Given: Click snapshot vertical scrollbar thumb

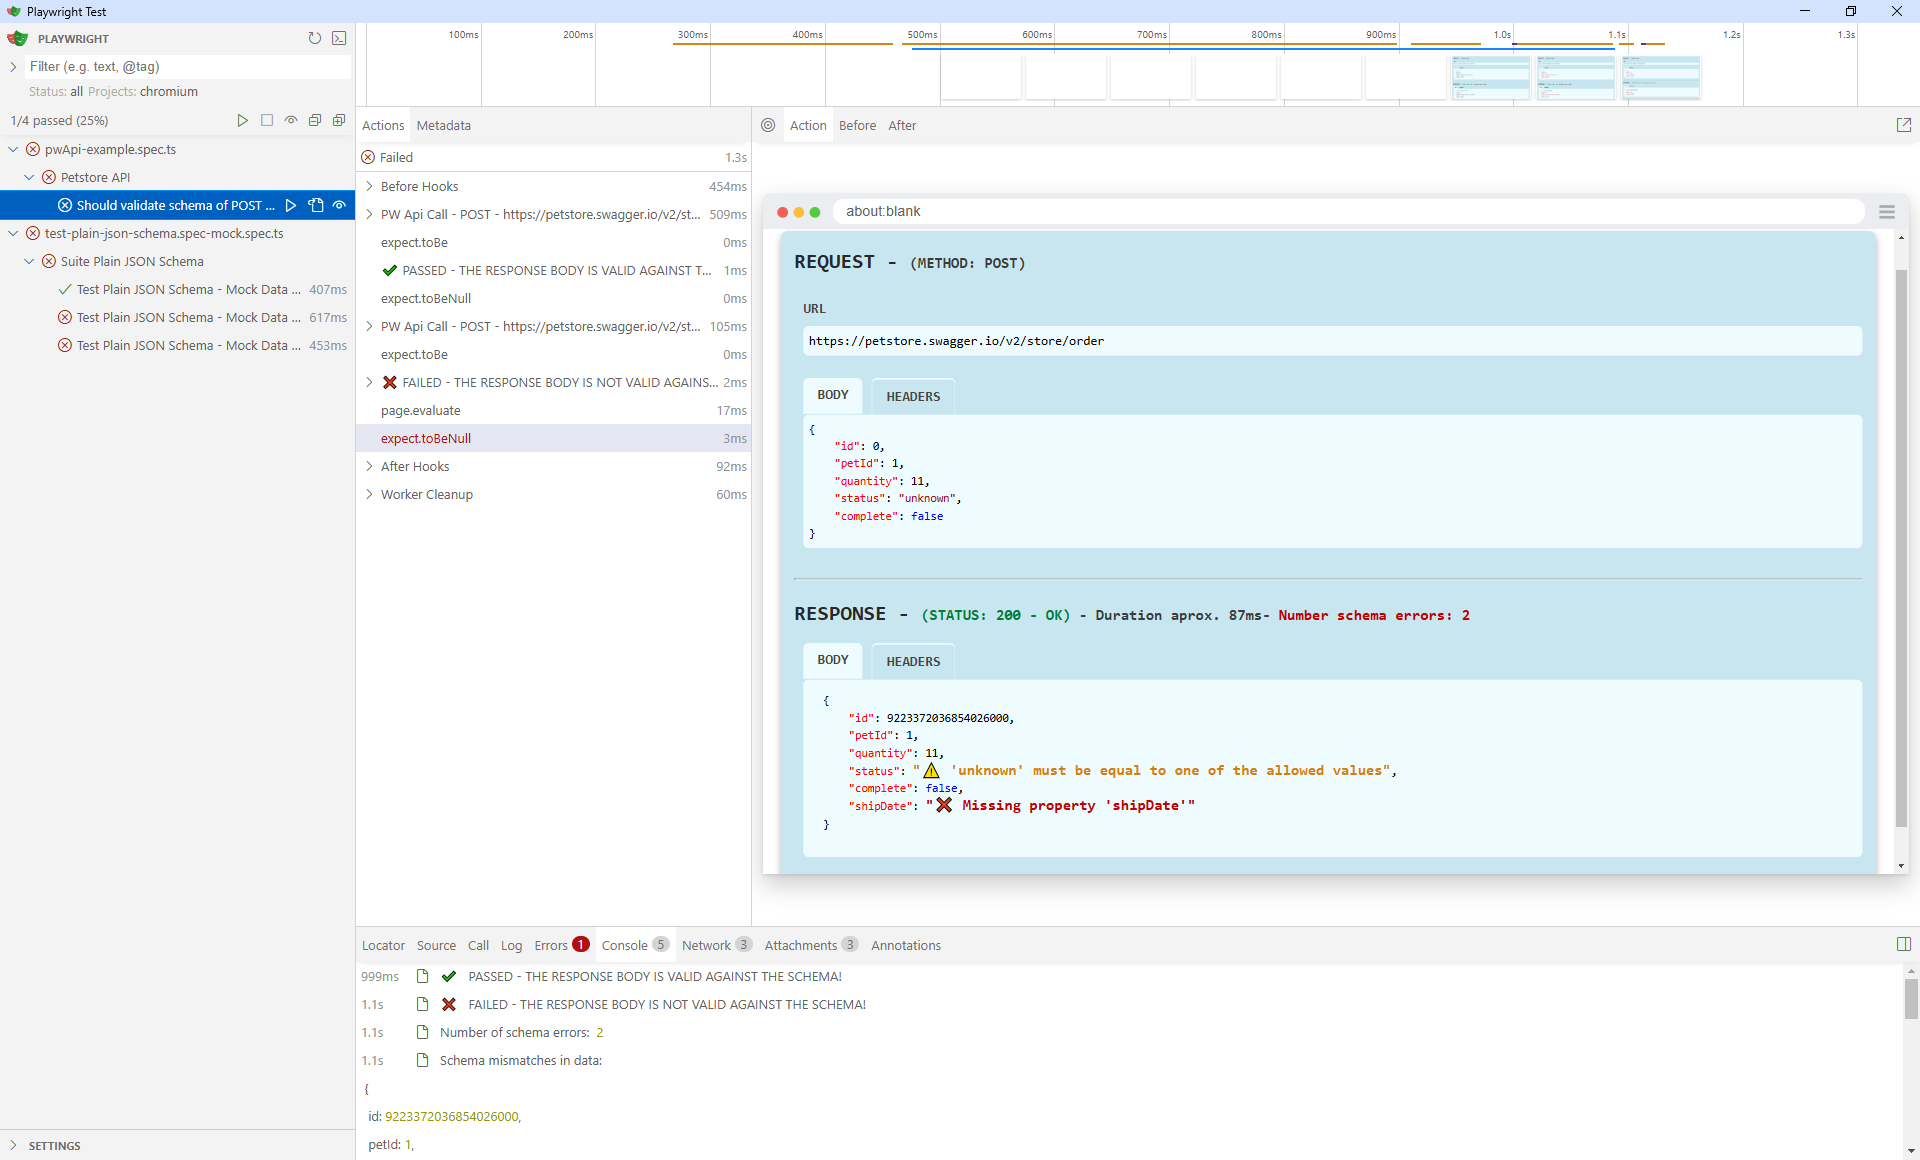Looking at the screenshot, I should 1901,548.
